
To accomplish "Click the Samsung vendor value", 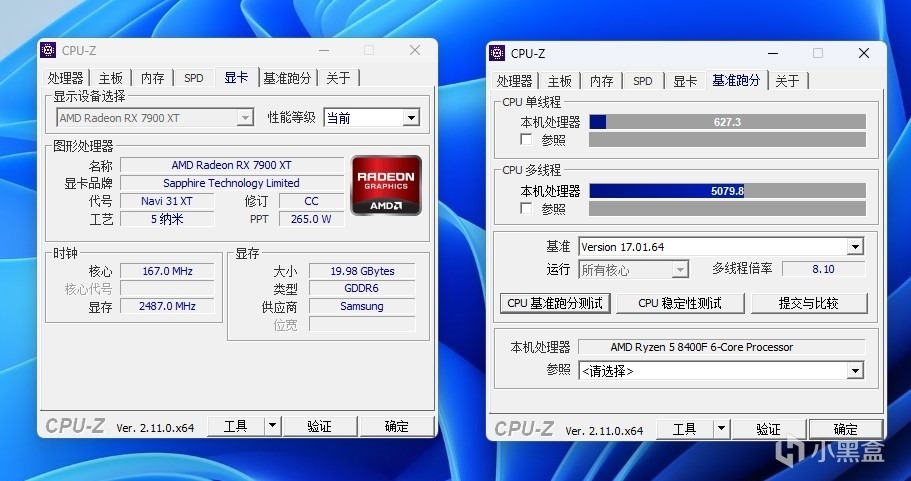I will click(362, 306).
